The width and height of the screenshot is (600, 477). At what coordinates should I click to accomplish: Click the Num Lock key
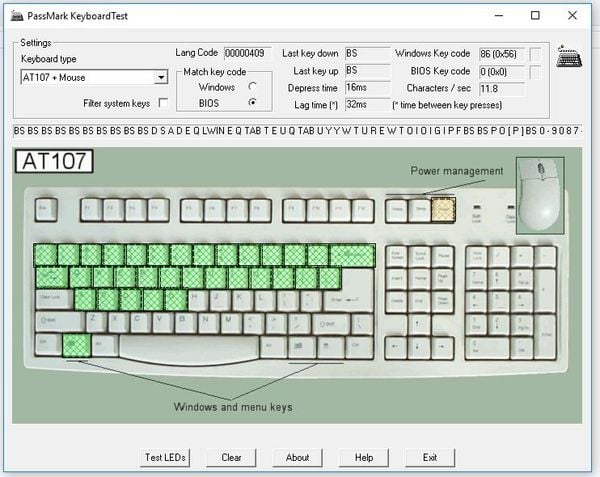tap(476, 256)
